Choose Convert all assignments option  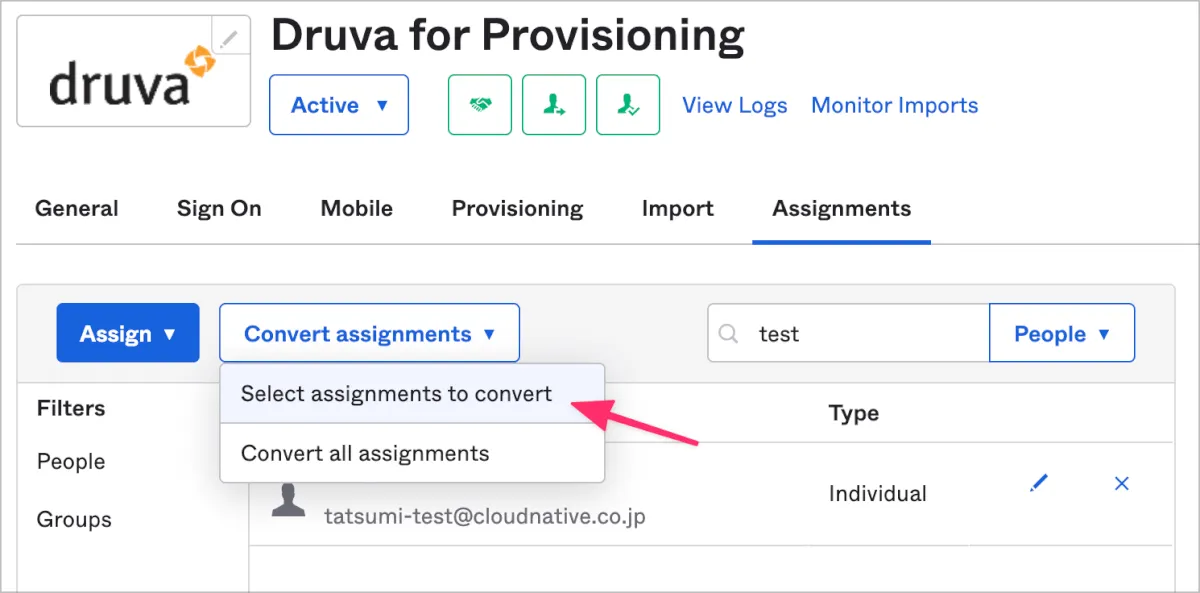[x=365, y=453]
